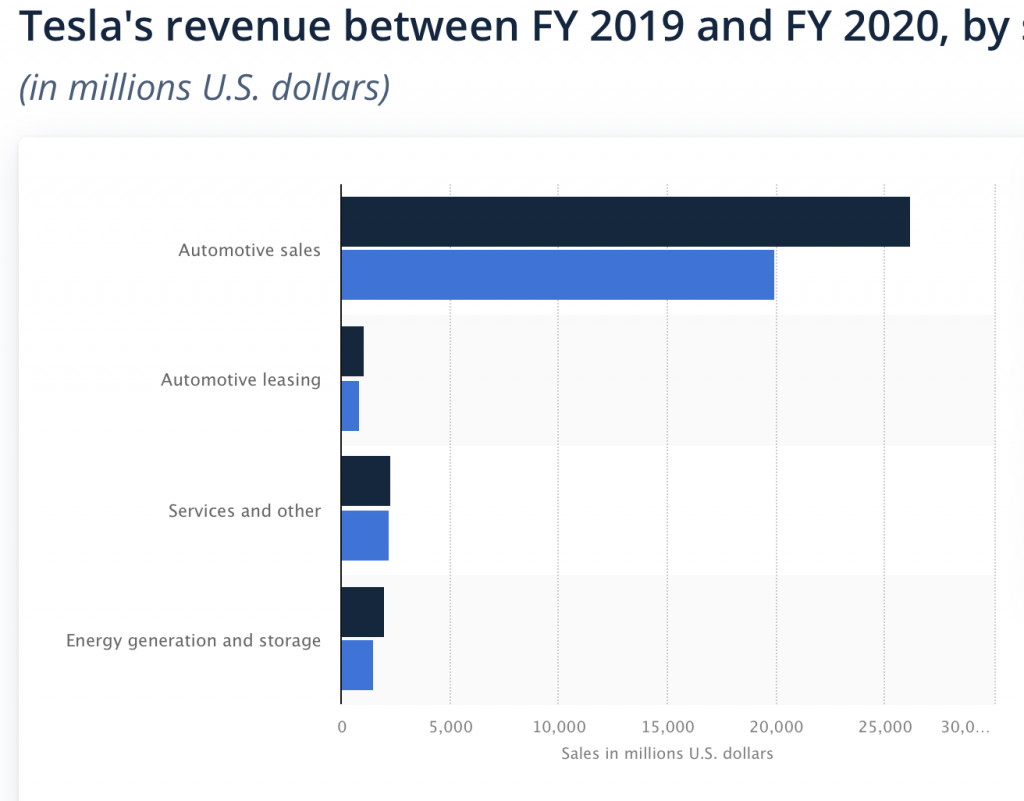Click the 'Sales in millions U.S. dollars' axis title
Image resolution: width=1024 pixels, height=801 pixels.
pyautogui.click(x=667, y=753)
